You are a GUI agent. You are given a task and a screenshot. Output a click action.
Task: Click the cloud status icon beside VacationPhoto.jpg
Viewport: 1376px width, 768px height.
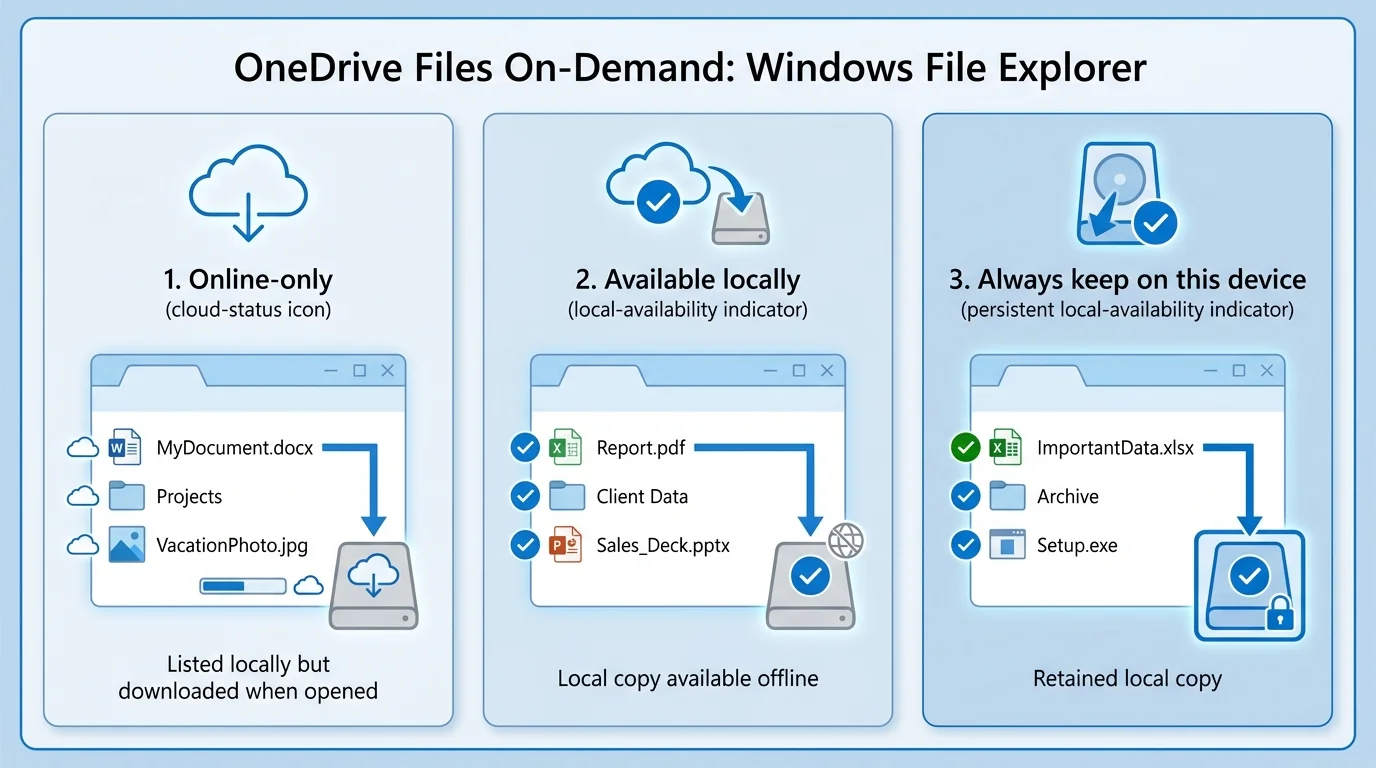coord(82,545)
